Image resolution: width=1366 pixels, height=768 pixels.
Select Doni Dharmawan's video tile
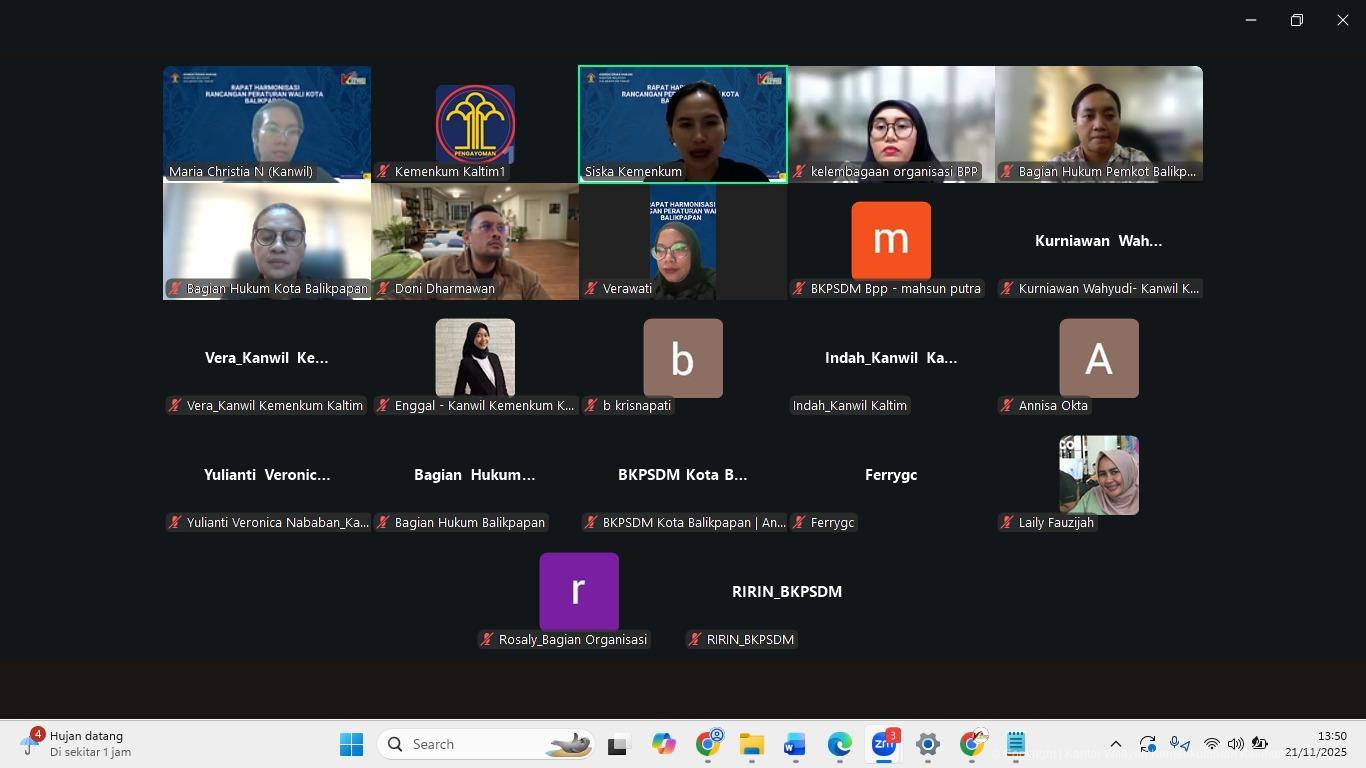pos(475,240)
